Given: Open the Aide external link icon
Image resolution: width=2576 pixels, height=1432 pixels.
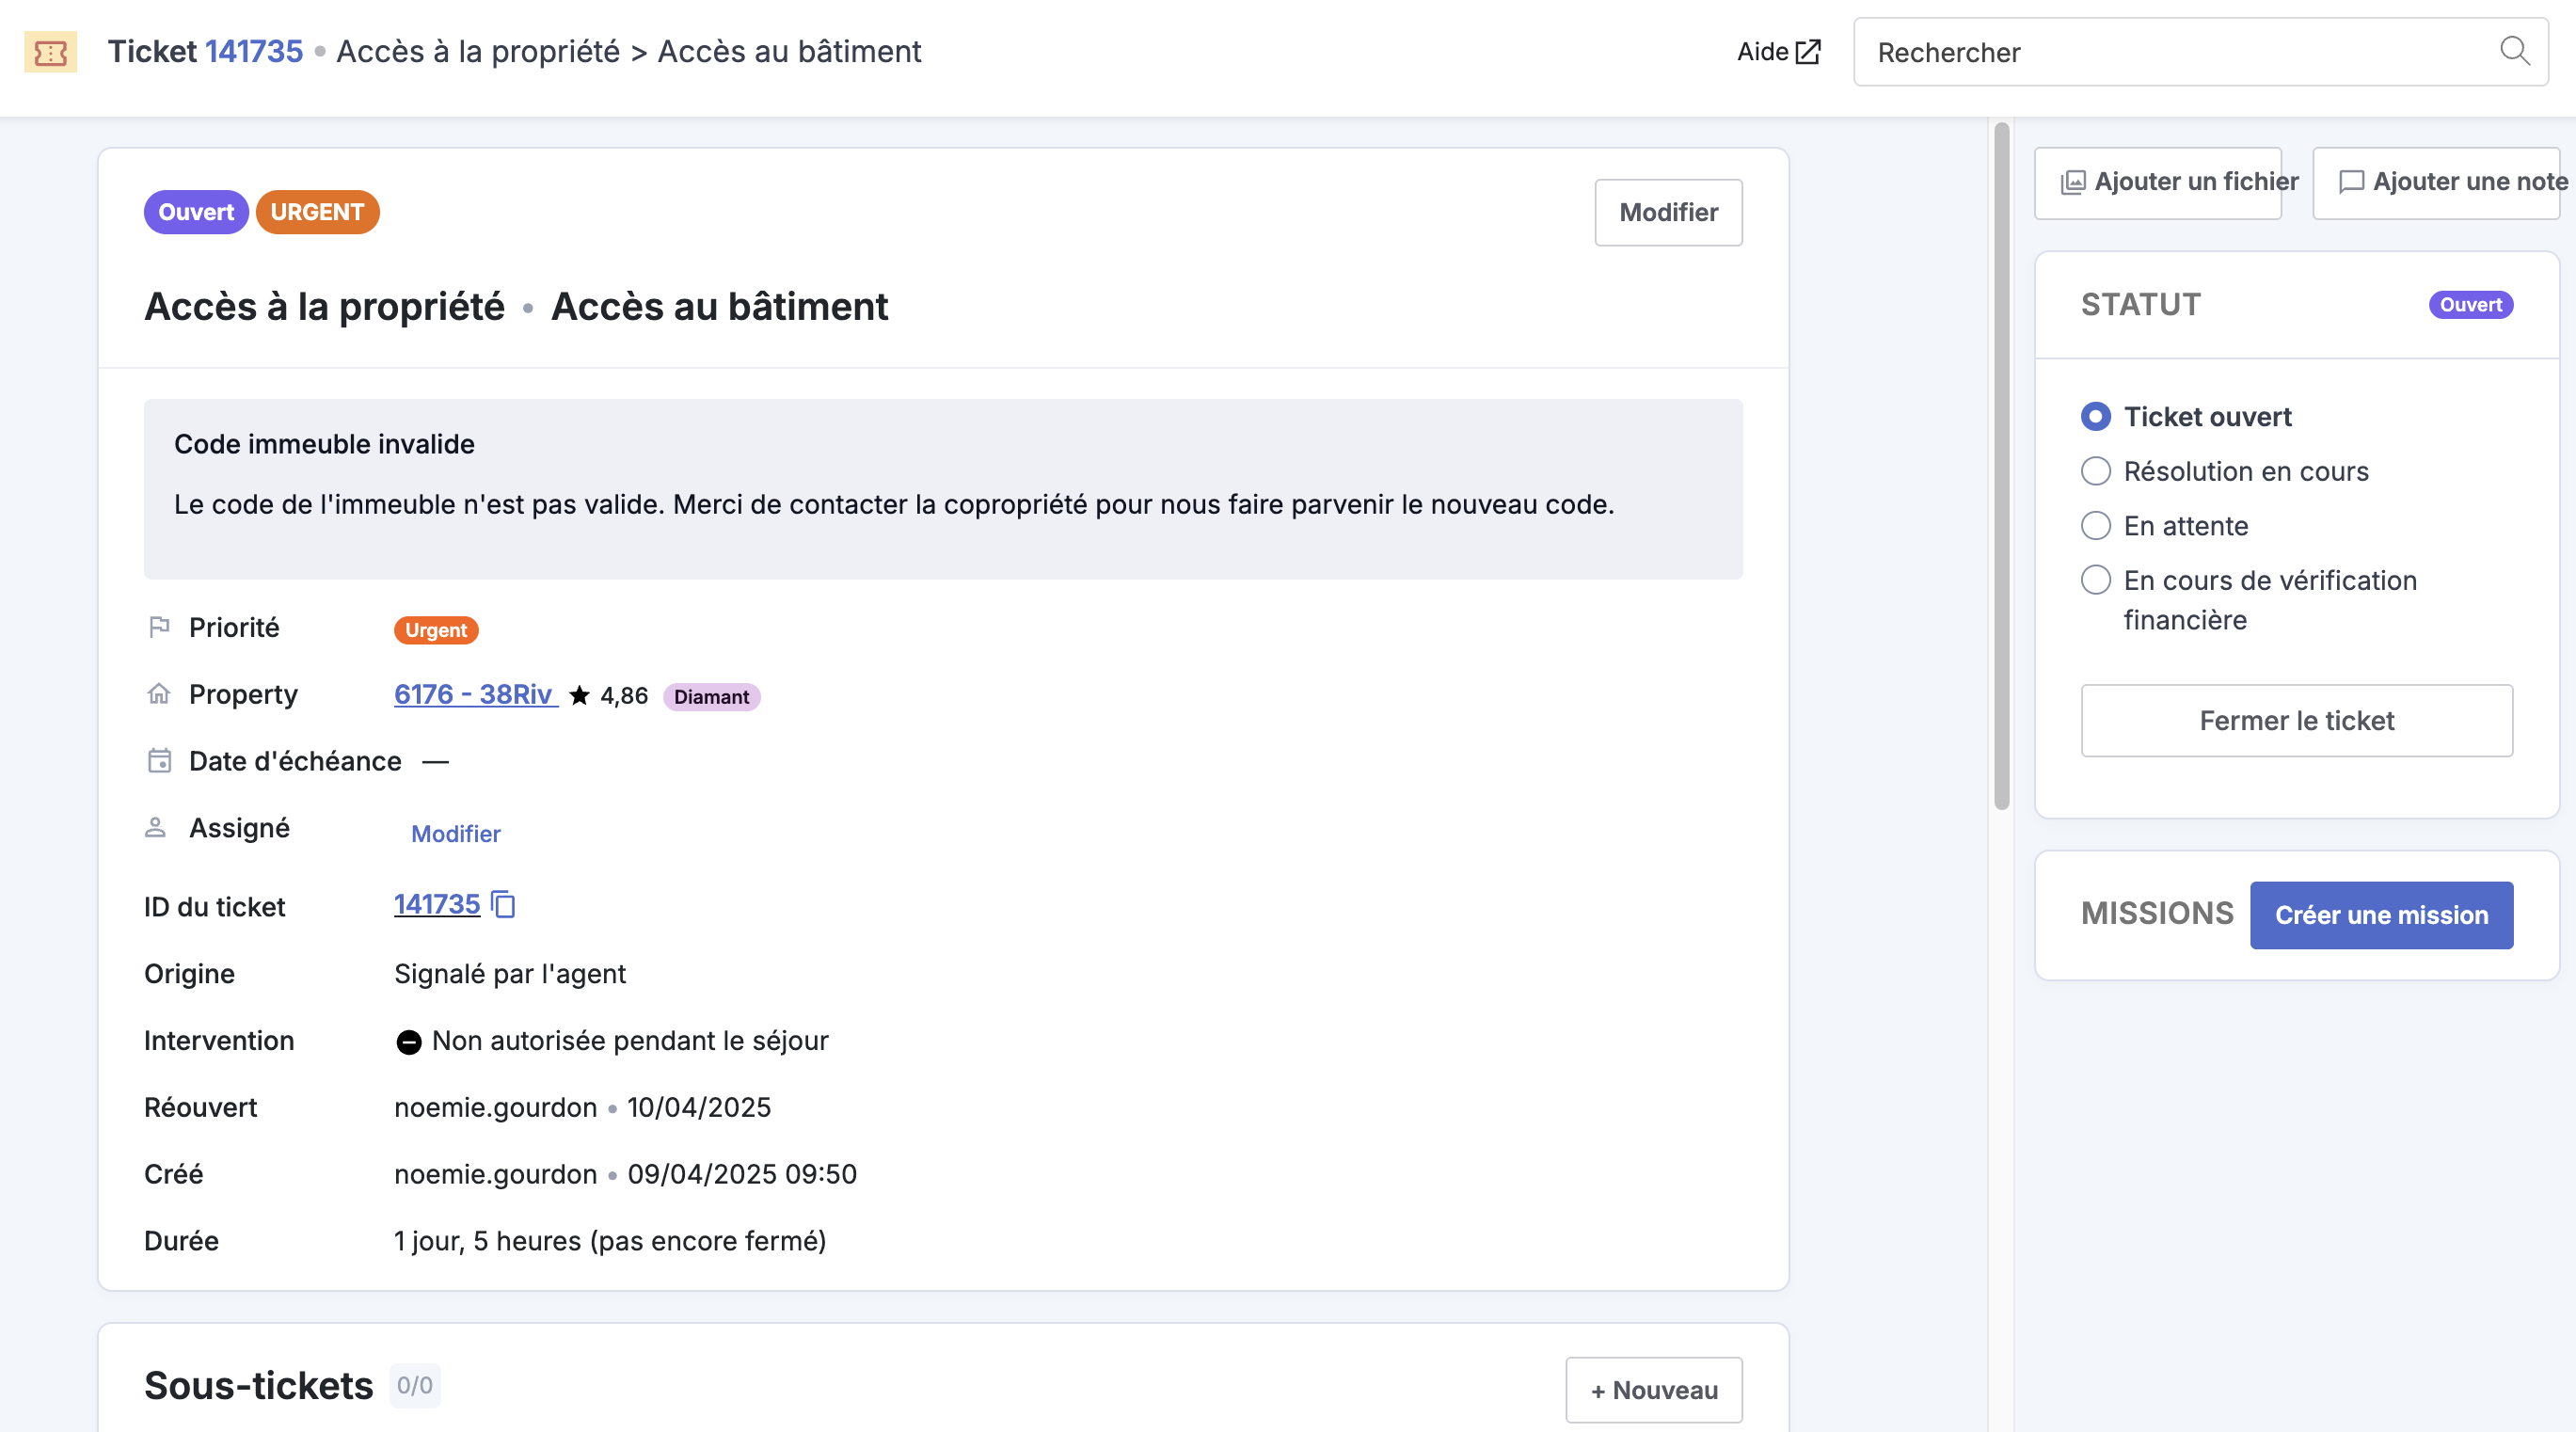Looking at the screenshot, I should (1808, 52).
